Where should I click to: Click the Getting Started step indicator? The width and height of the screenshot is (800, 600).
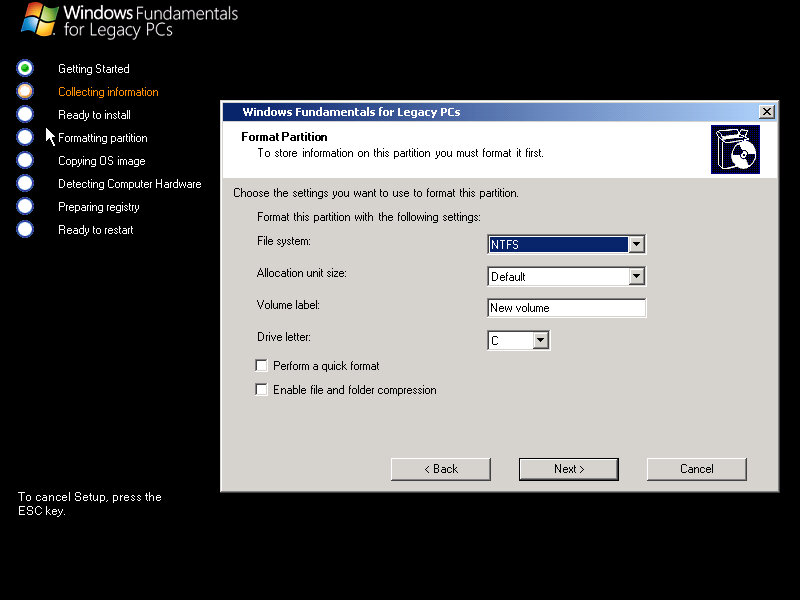[x=25, y=68]
